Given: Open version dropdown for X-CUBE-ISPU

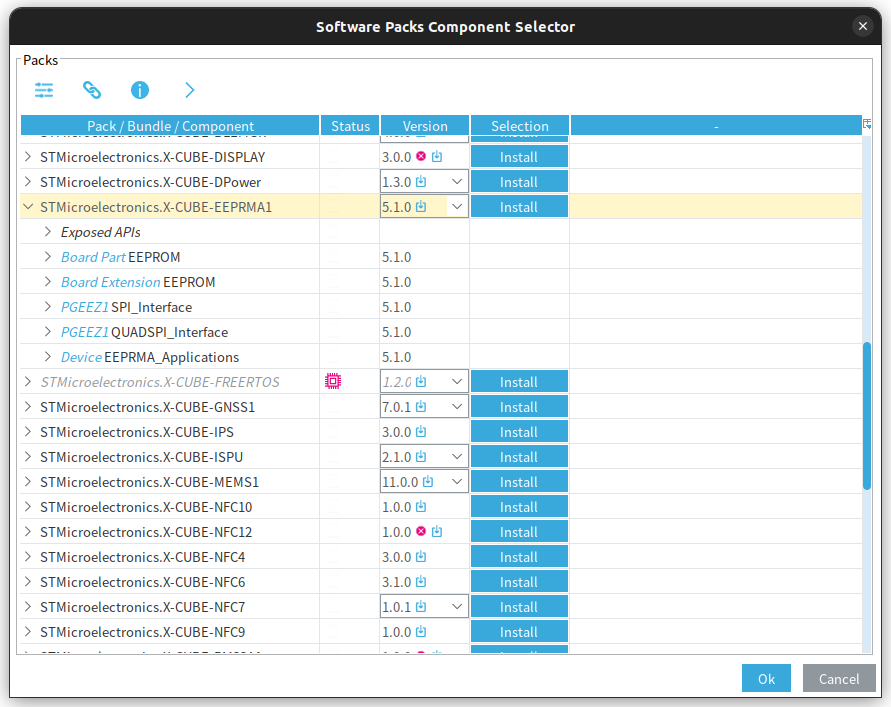Looking at the screenshot, I should click(x=457, y=457).
